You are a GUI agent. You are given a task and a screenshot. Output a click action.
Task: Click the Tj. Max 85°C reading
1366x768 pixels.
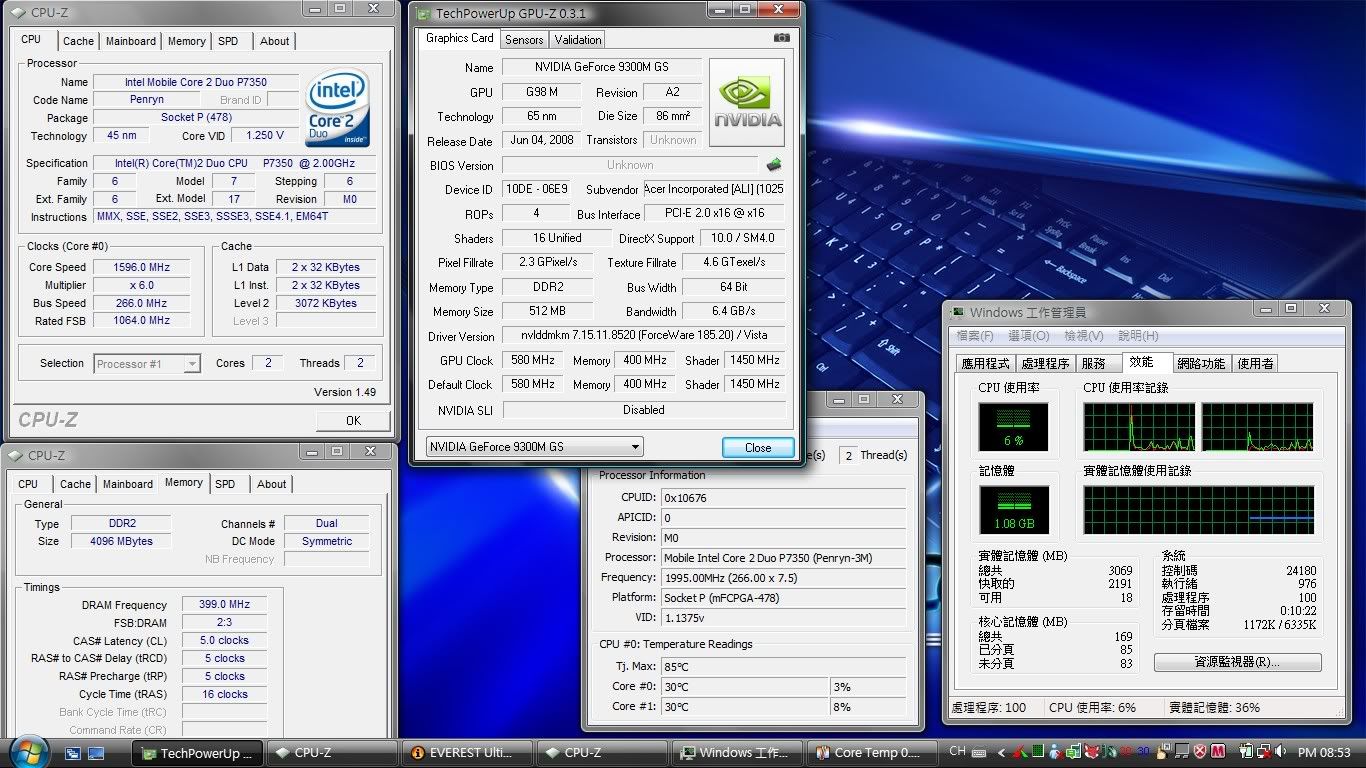point(784,666)
